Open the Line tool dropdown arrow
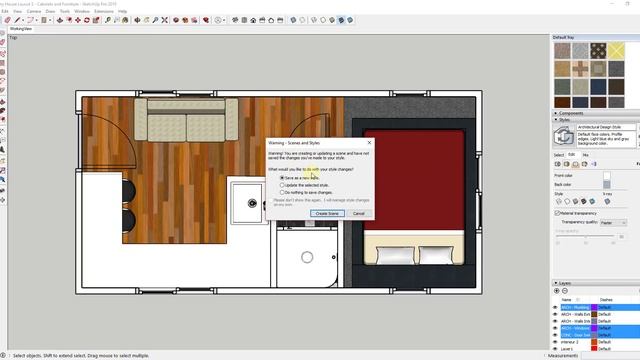 23,20
